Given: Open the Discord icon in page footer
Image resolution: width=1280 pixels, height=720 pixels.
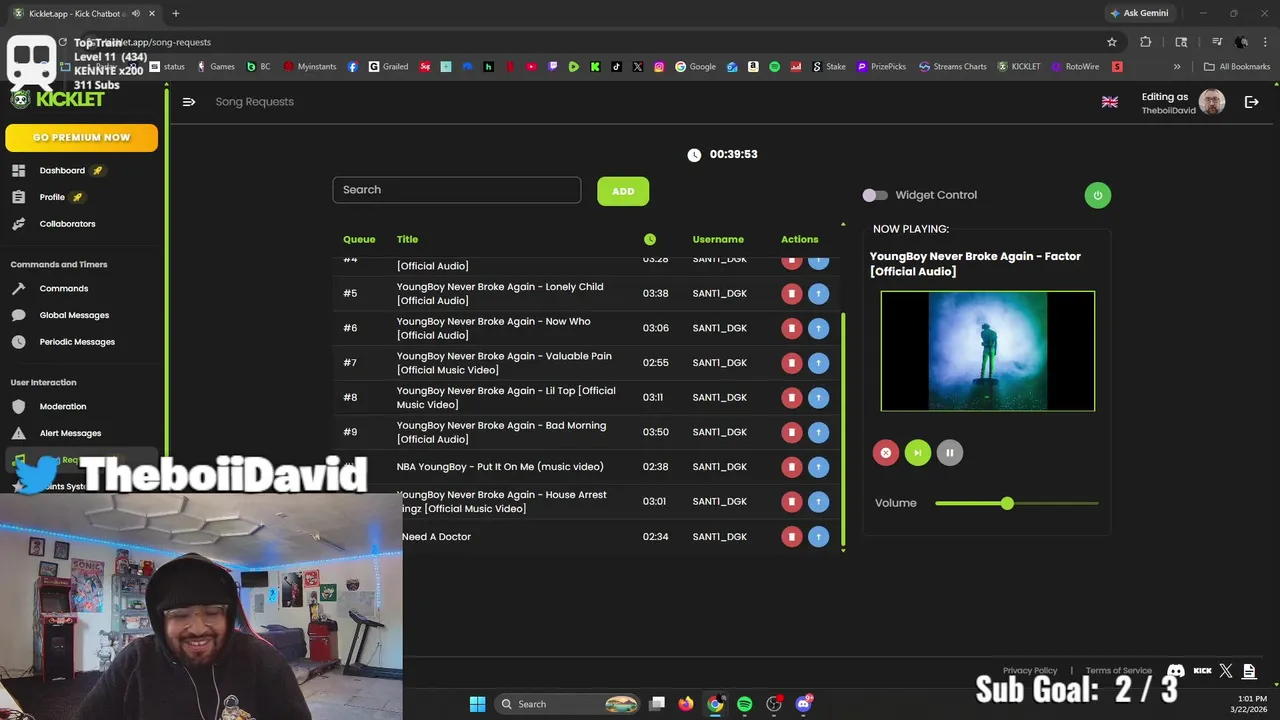Looking at the screenshot, I should 1176,671.
